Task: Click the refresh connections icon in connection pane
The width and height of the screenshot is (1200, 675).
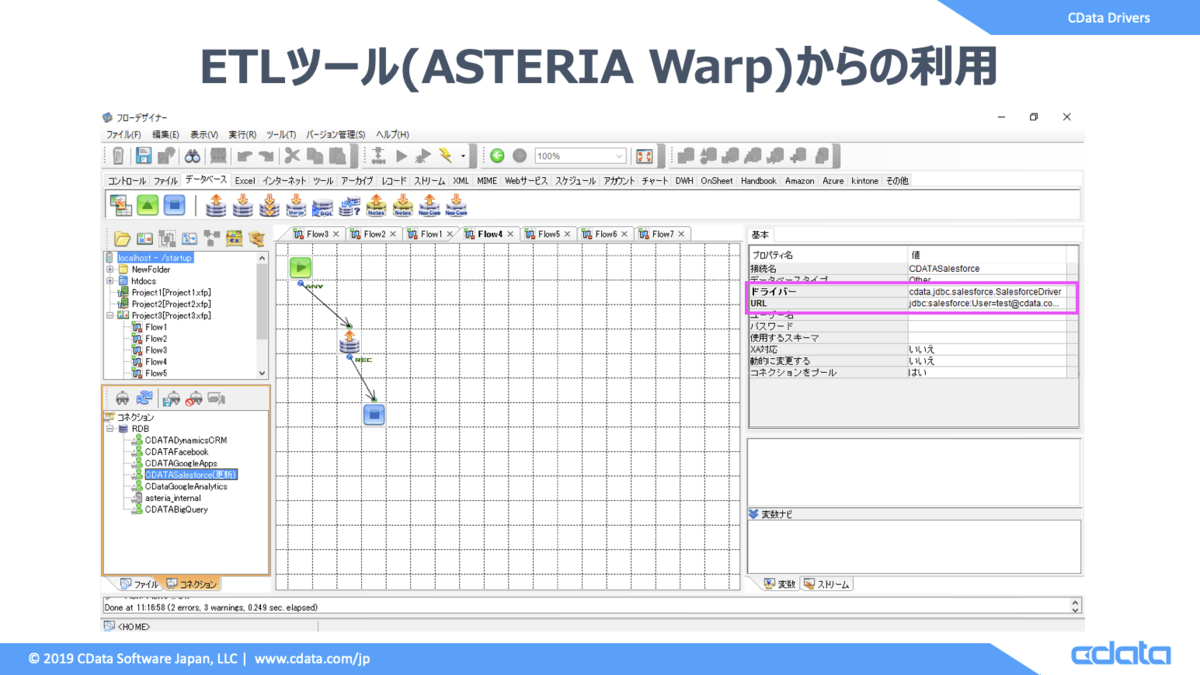Action: pyautogui.click(x=145, y=398)
